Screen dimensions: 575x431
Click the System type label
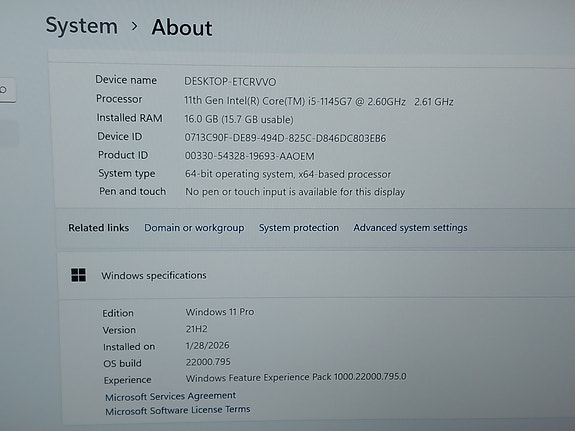[127, 174]
